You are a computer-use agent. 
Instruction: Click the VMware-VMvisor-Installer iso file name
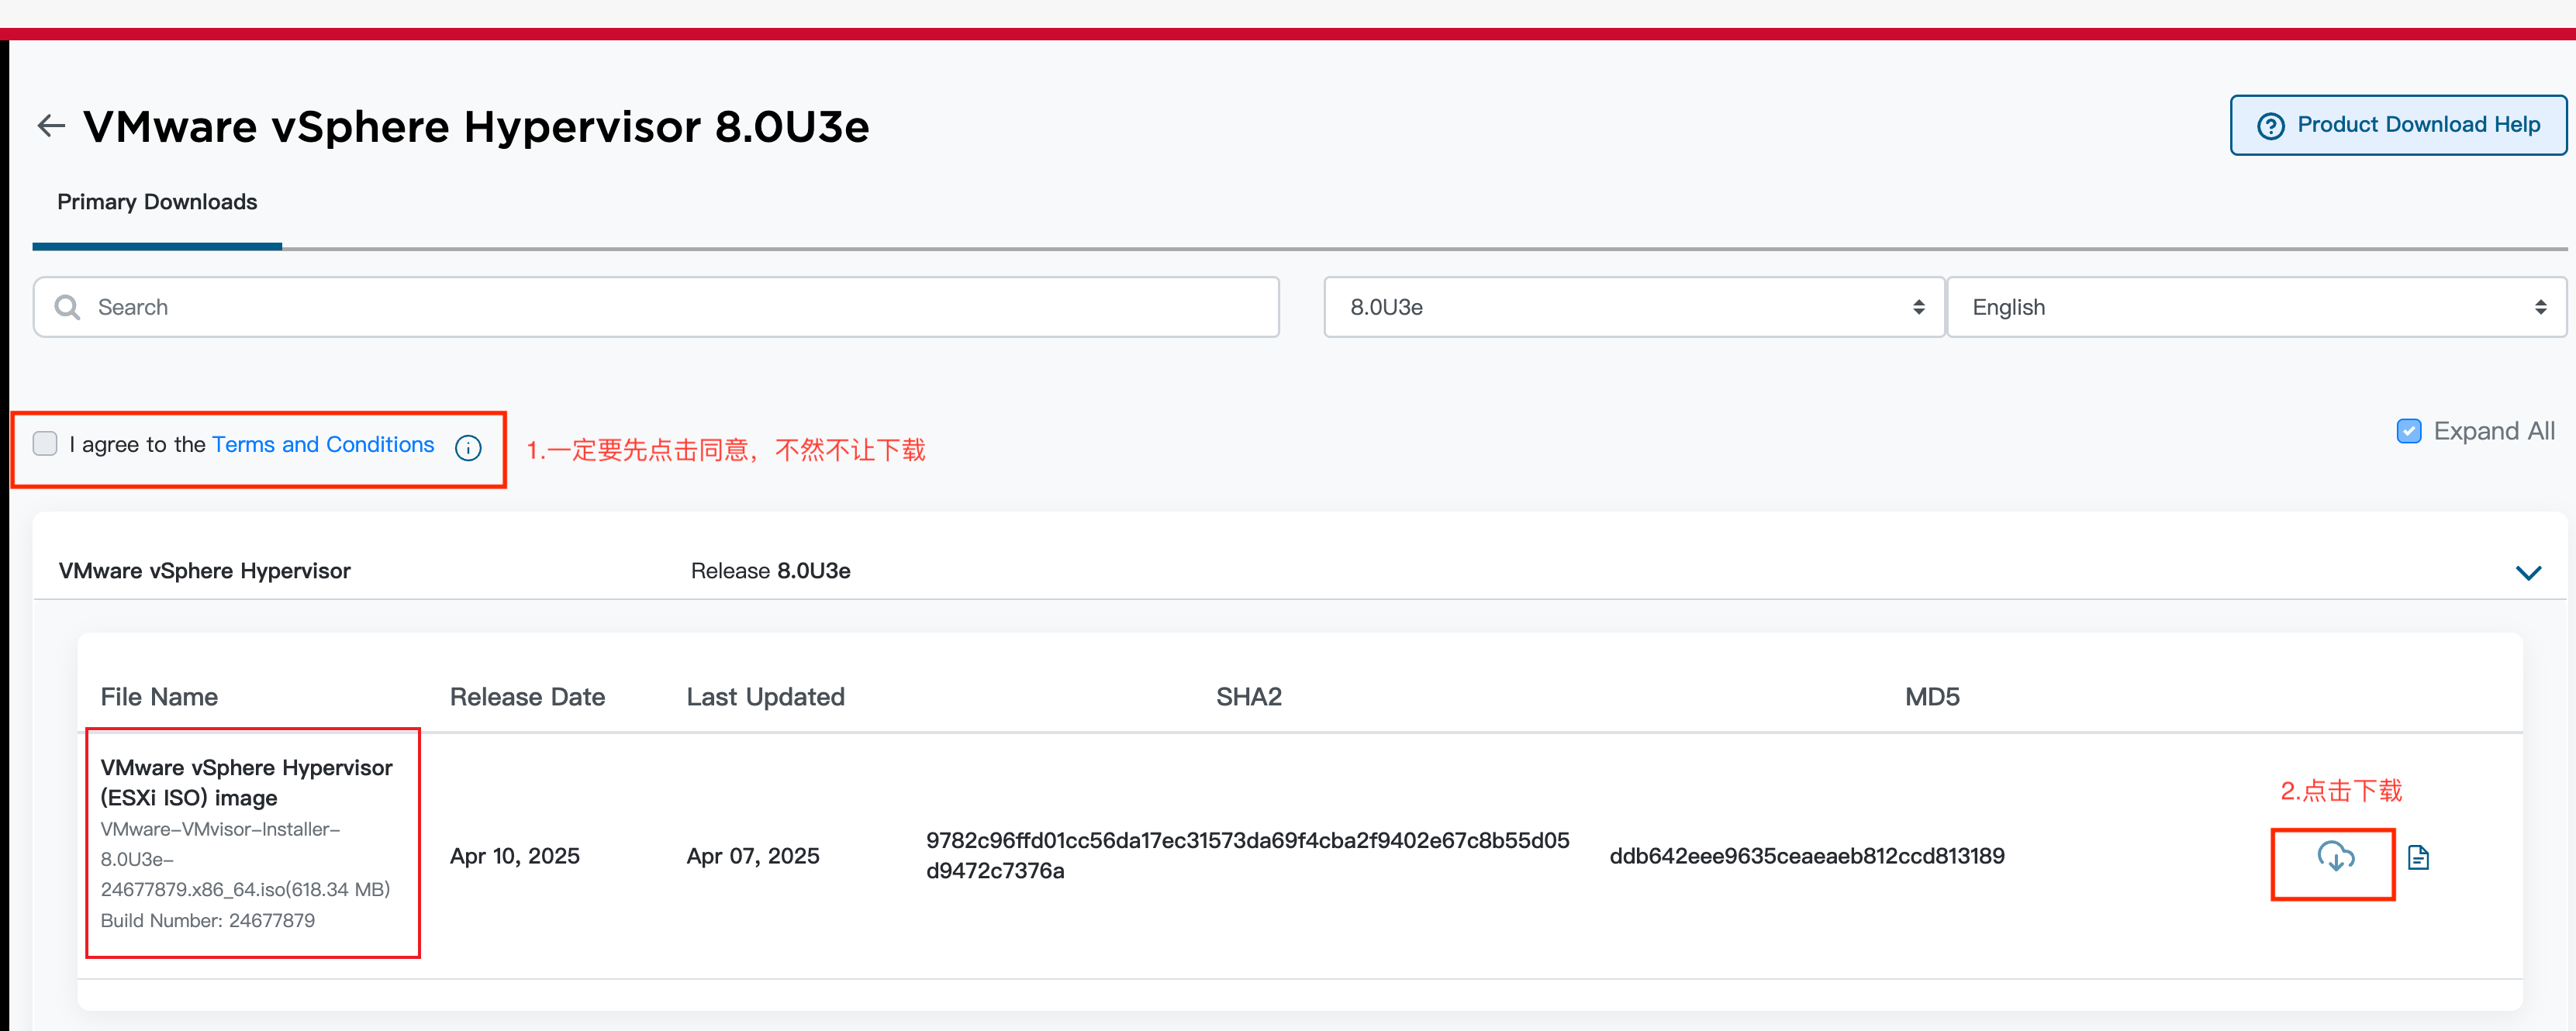(245, 859)
